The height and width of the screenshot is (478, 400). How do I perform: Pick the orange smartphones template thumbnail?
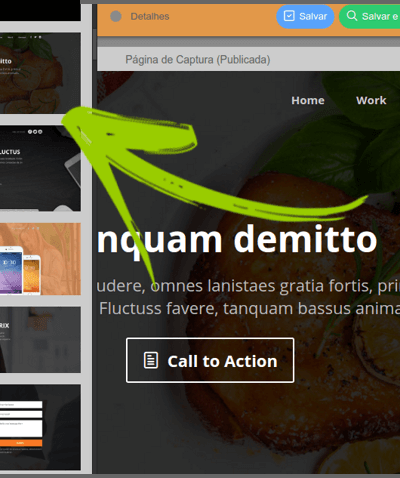pos(40,259)
